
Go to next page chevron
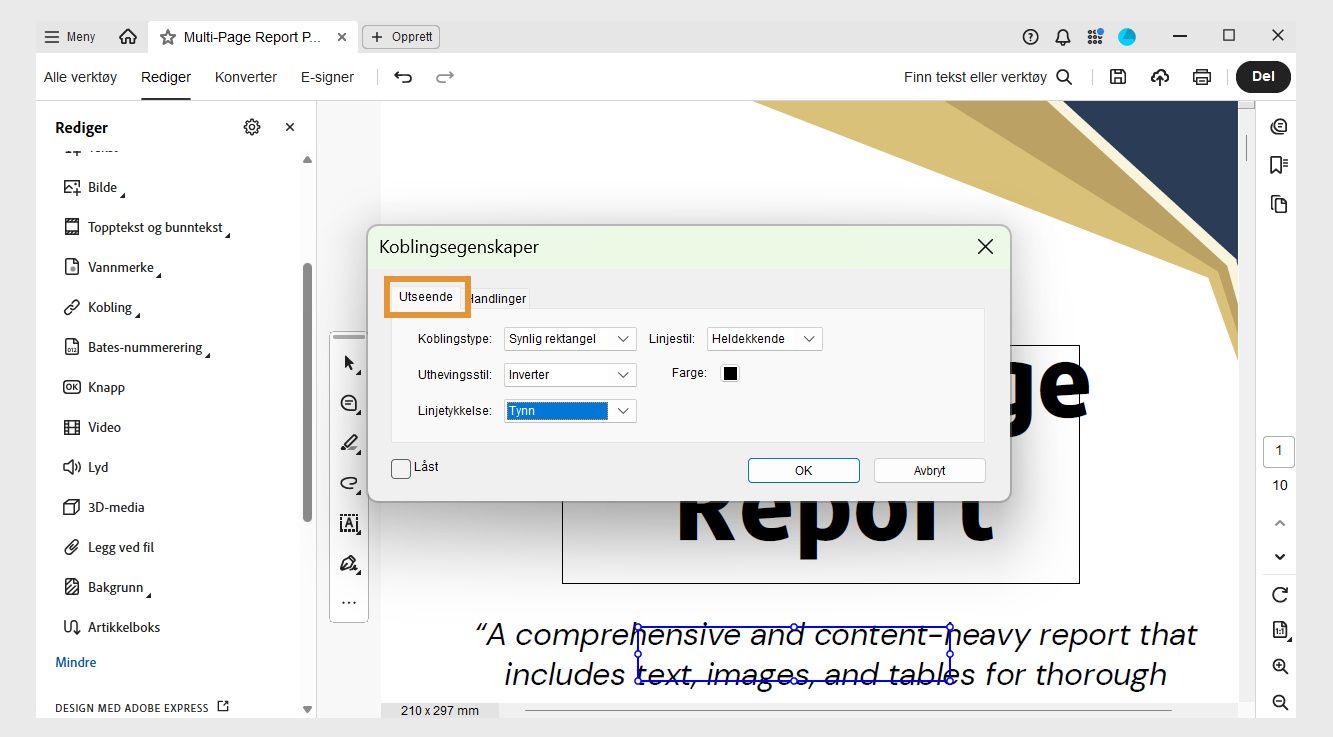click(x=1280, y=557)
